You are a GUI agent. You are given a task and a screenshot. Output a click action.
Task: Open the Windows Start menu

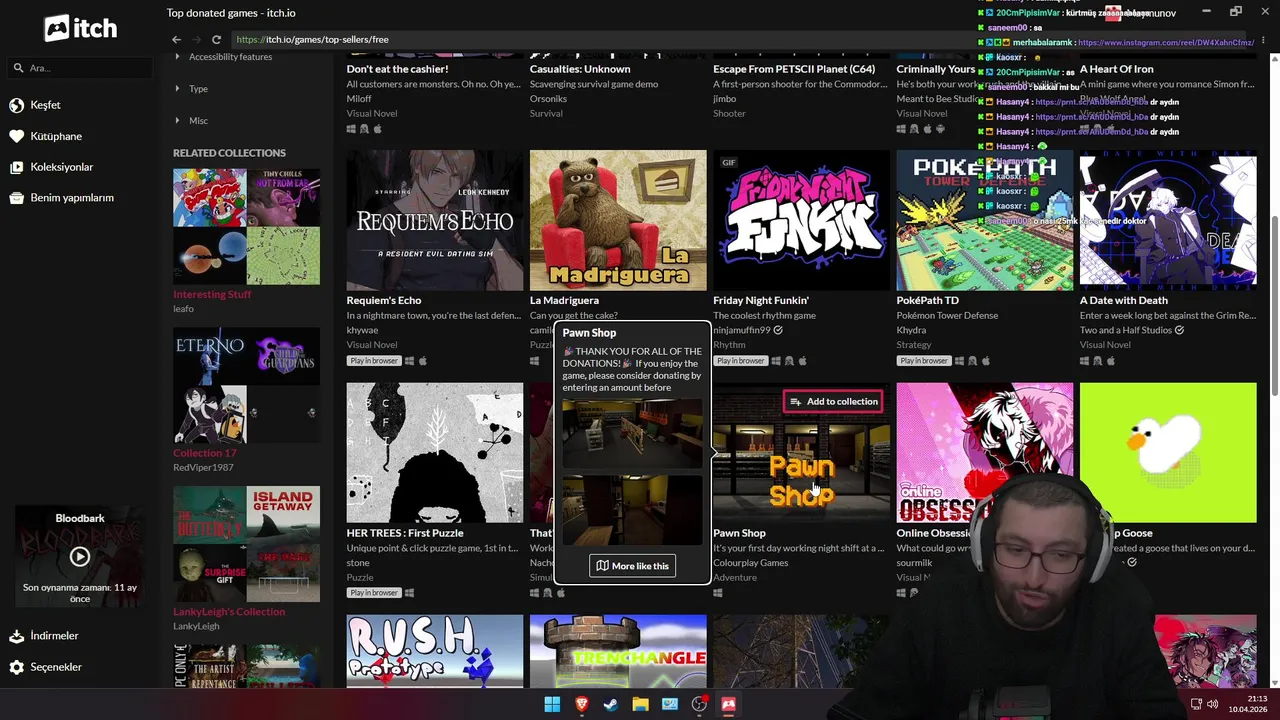(x=552, y=705)
